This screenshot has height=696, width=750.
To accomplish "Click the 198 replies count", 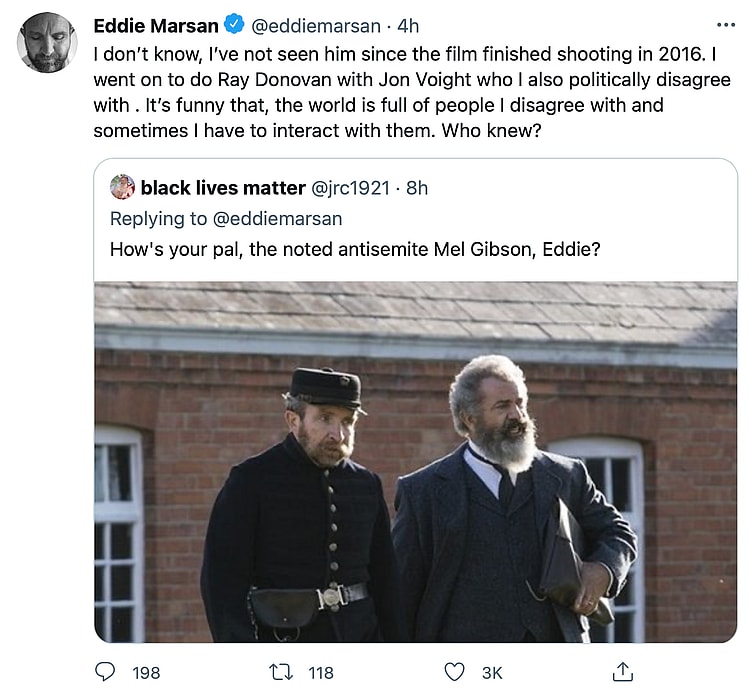I will (146, 672).
